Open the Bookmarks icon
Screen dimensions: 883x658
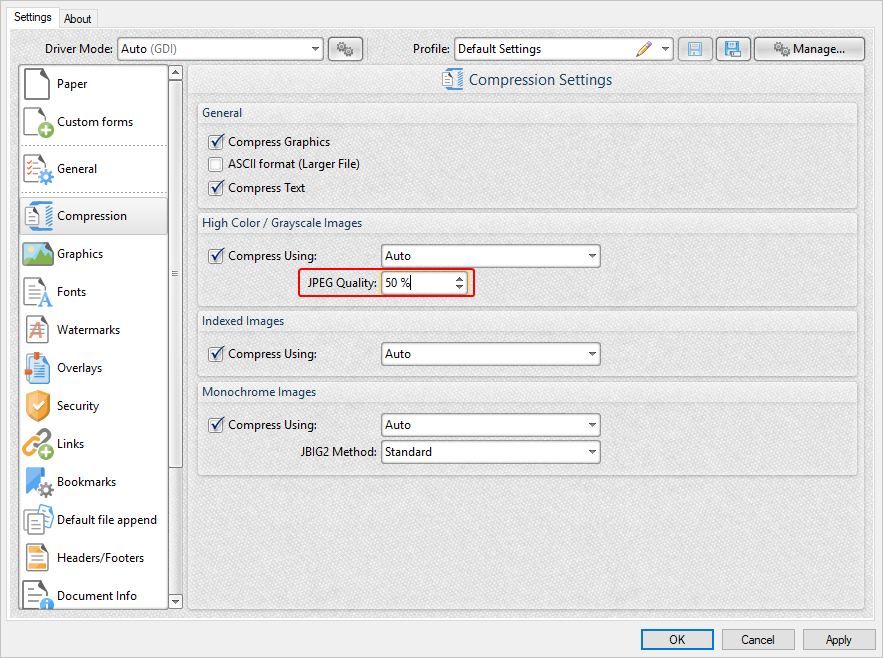click(38, 482)
